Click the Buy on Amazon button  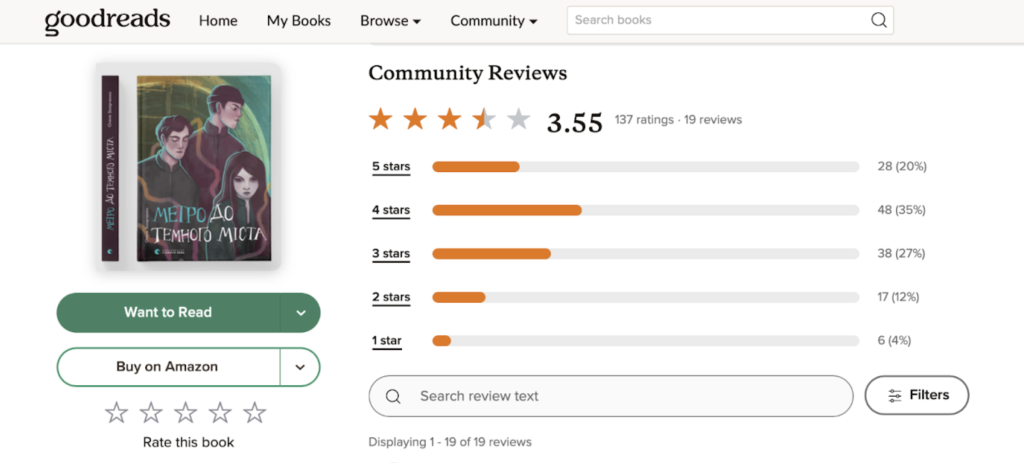(167, 367)
